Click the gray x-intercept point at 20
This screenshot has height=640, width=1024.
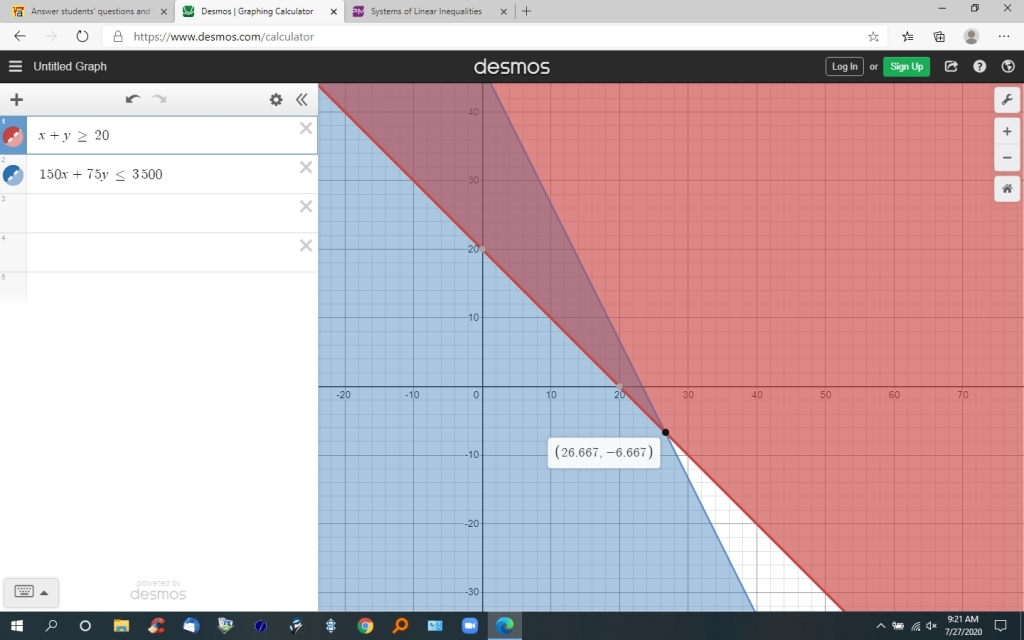coord(620,387)
